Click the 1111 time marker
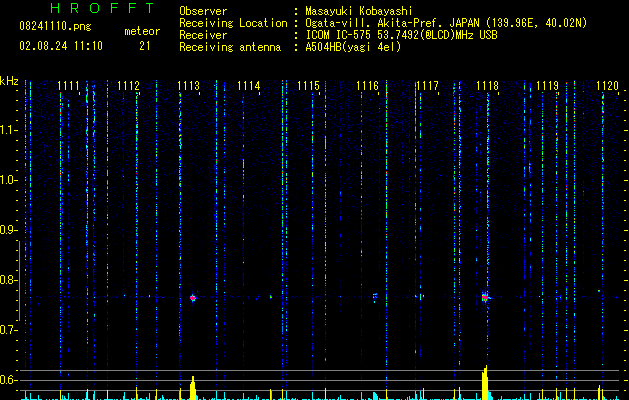Screen dimensions: 629x400 click(x=69, y=86)
